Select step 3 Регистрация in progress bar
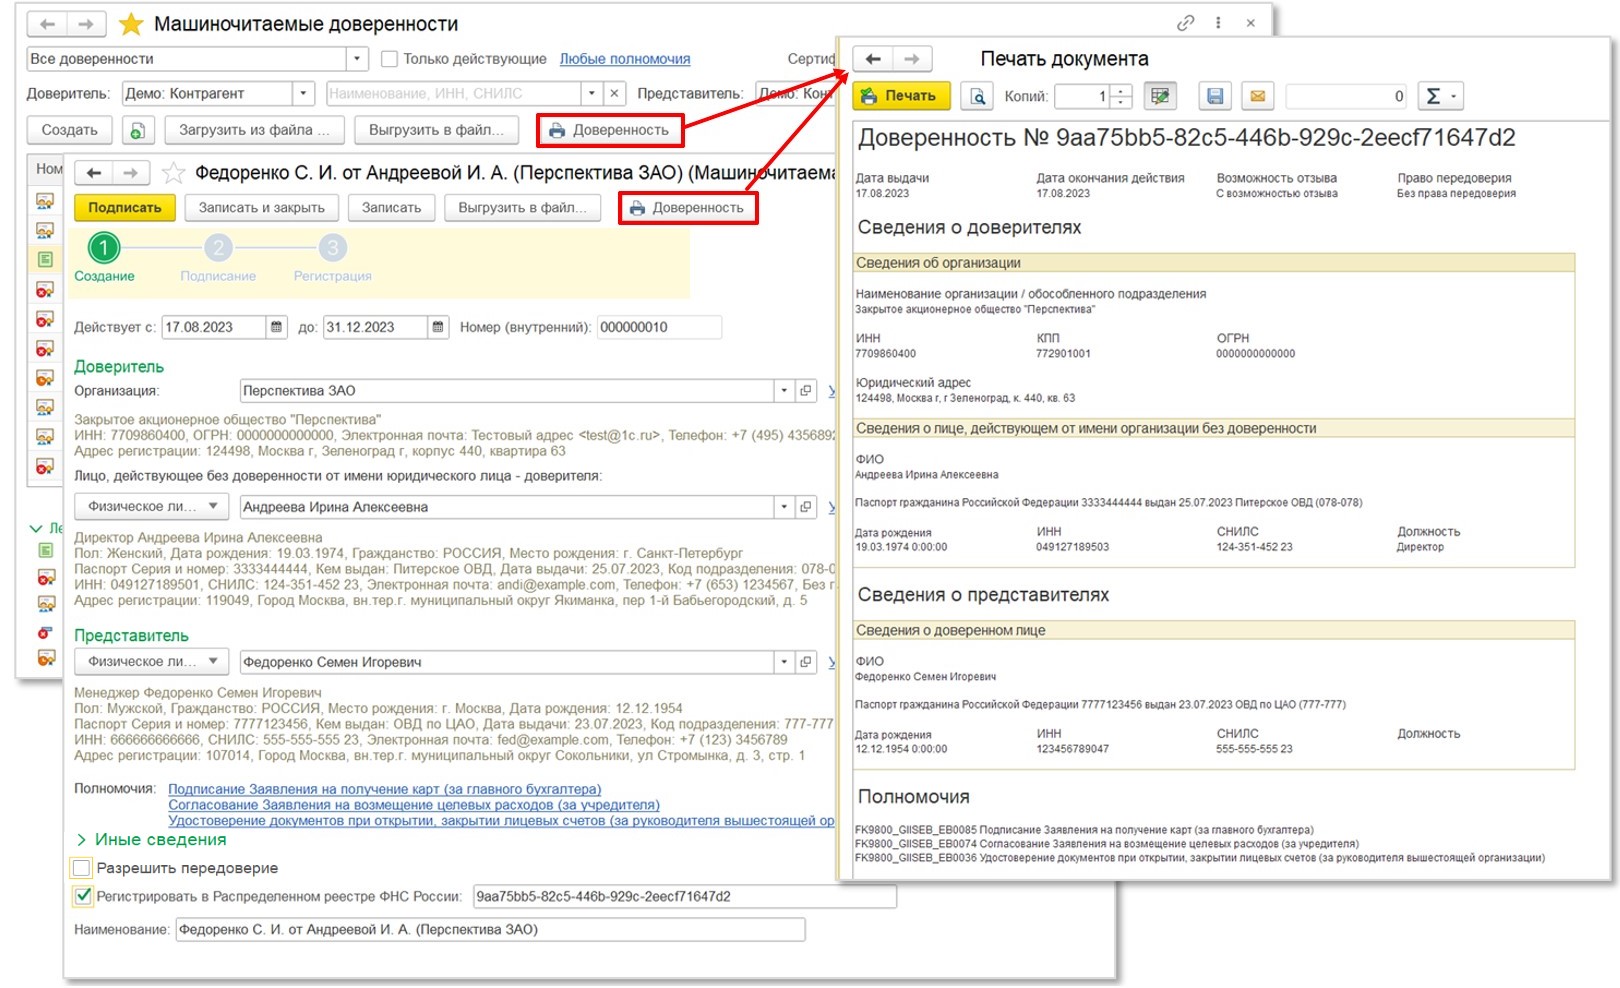The image size is (1620, 988). (333, 247)
